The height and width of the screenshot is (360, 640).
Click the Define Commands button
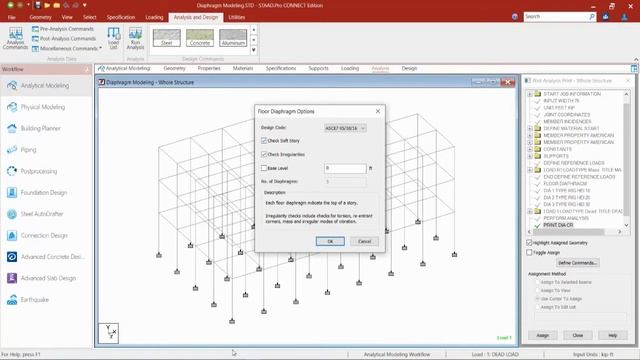[578, 262]
